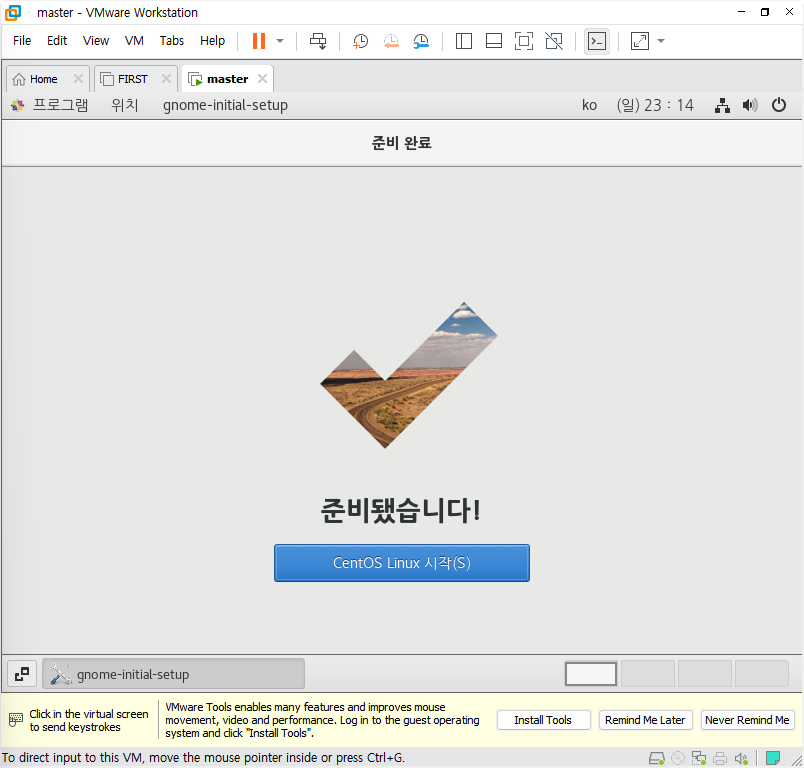This screenshot has height=768, width=804.
Task: Open the console view icon
Action: [597, 41]
